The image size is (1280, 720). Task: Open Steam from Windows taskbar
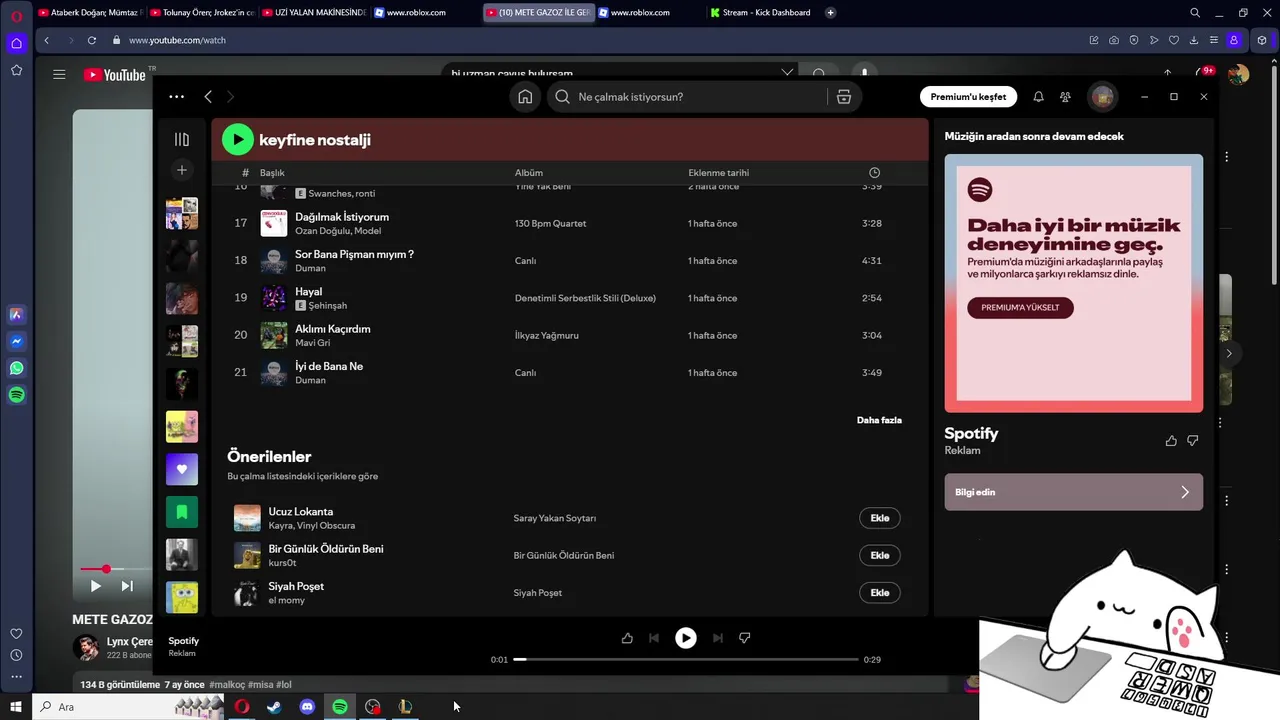273,707
